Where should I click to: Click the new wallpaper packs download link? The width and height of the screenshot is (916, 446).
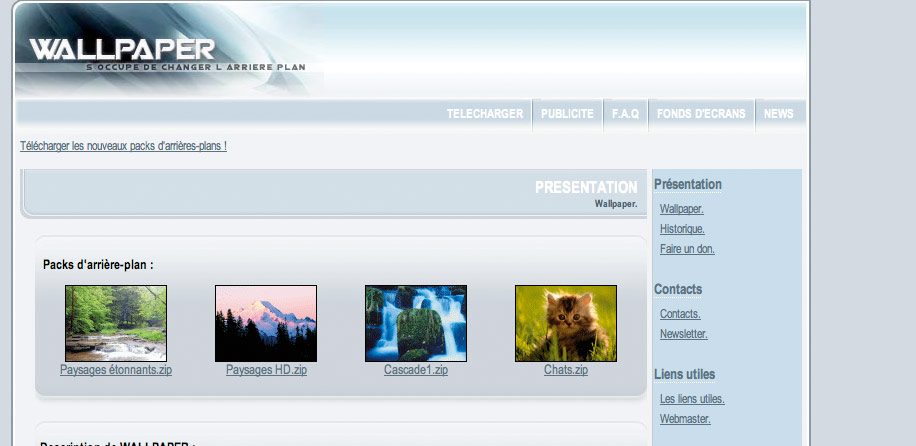click(x=123, y=146)
